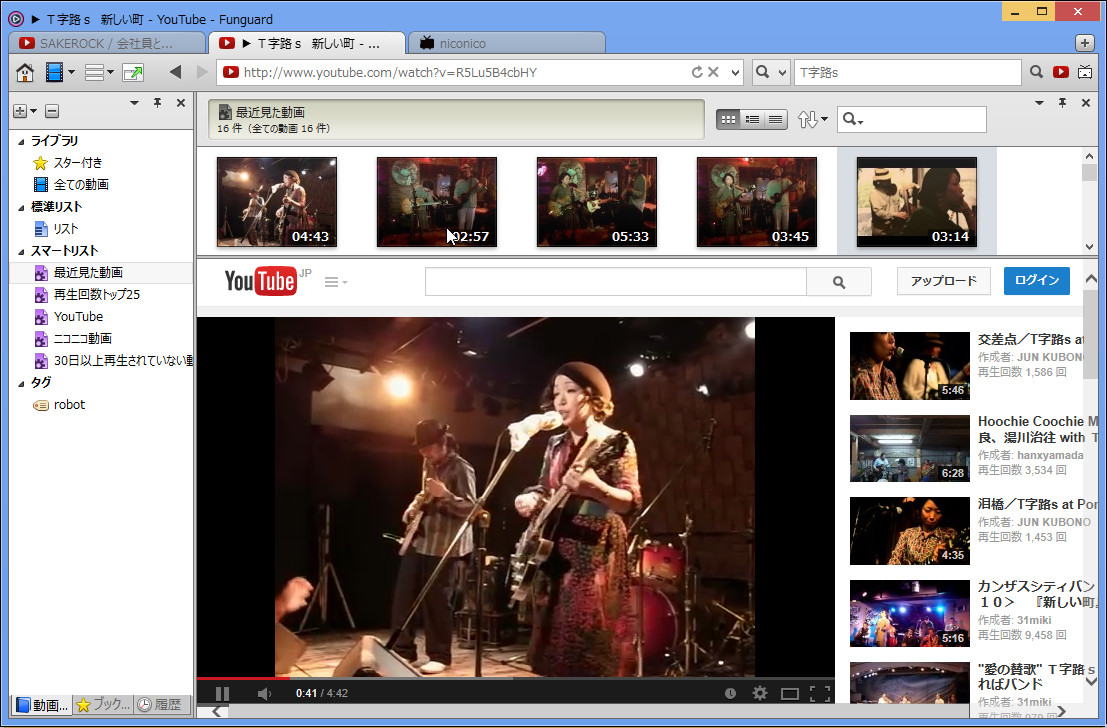The image size is (1107, 728).
Task: Pin the left sidebar panel
Action: tap(157, 103)
